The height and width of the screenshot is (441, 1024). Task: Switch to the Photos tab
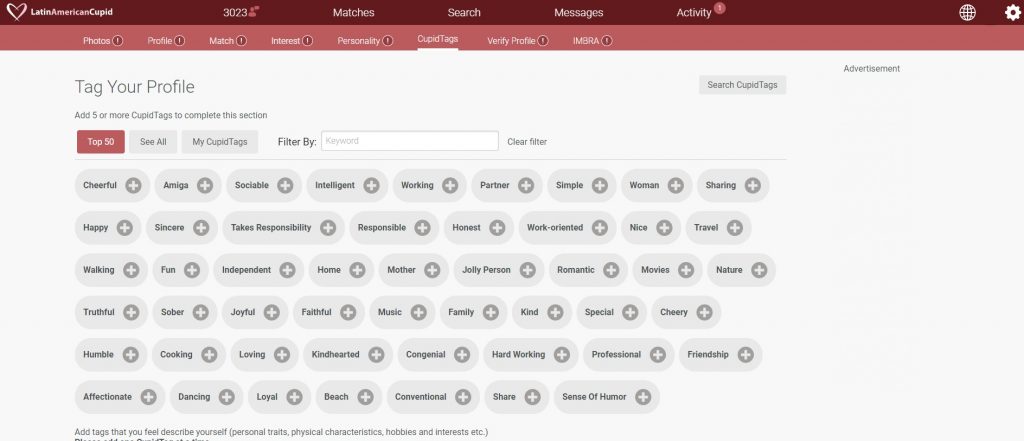pyautogui.click(x=103, y=41)
